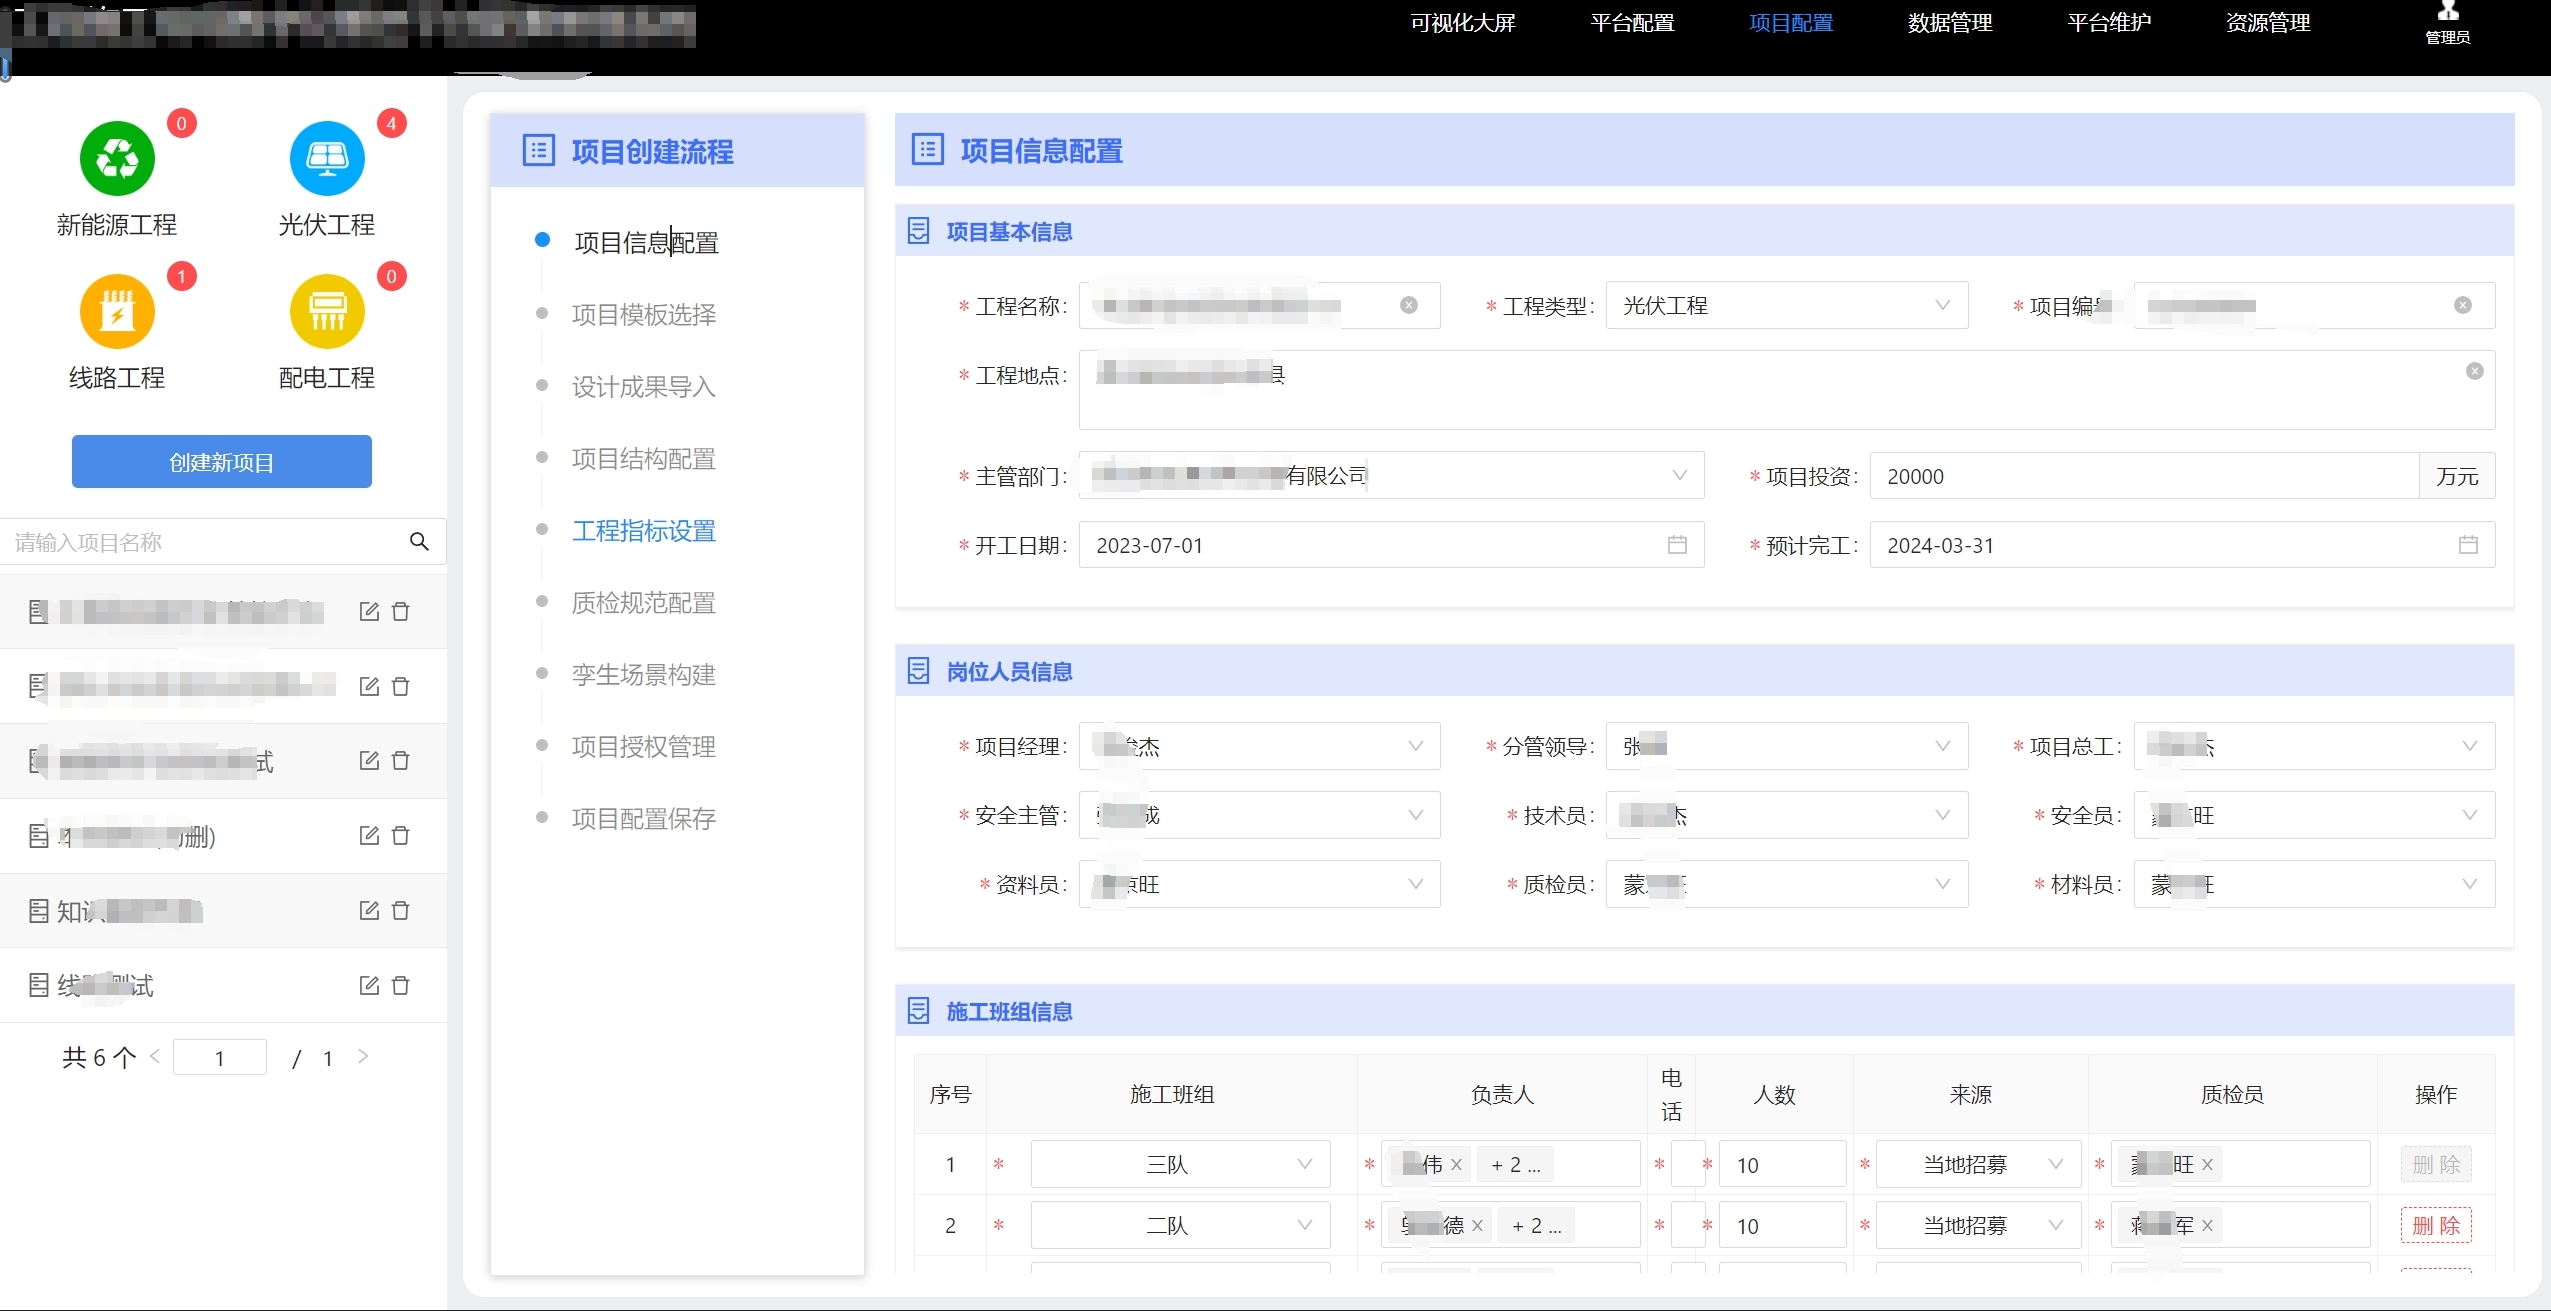Delete the project ending with 删)
This screenshot has height=1311, width=2551.
[401, 835]
